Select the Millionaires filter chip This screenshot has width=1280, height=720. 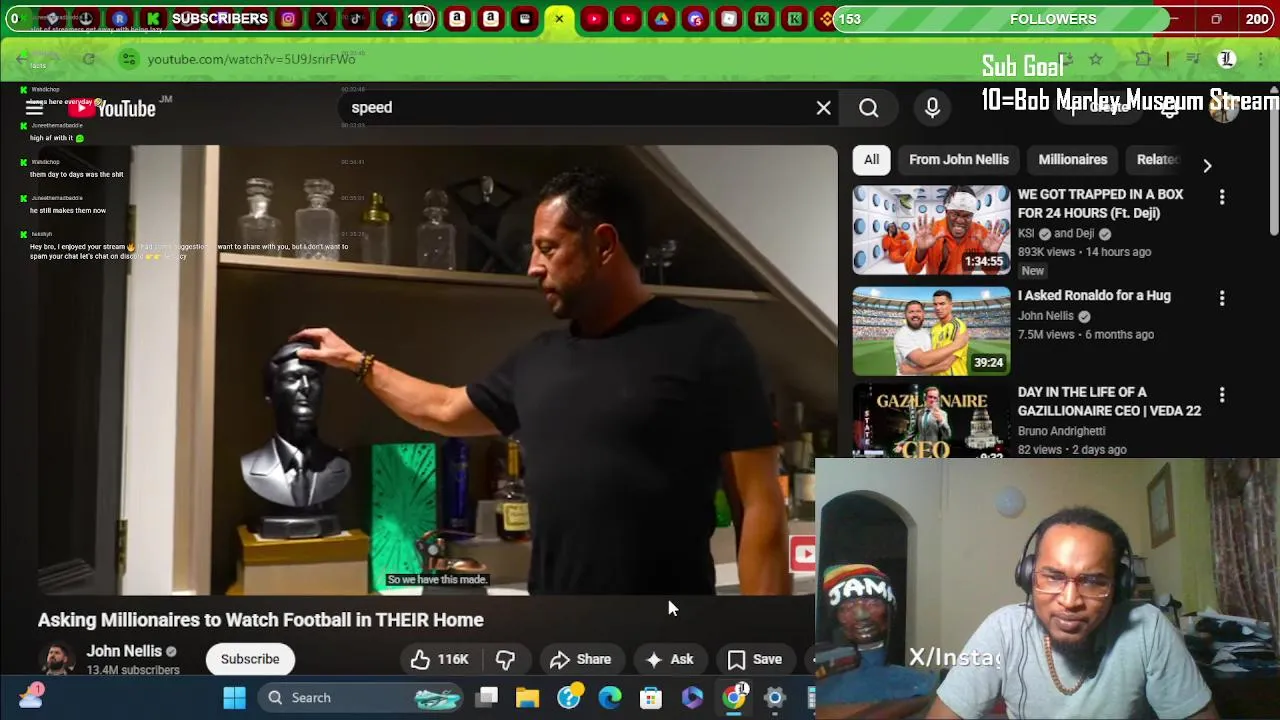1072,160
